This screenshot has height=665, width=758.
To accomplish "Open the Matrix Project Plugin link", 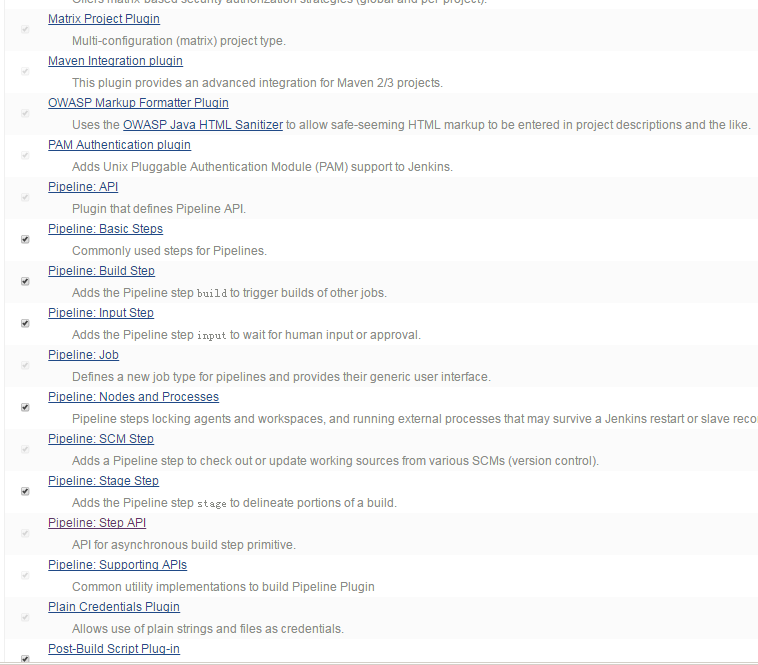I will tap(104, 19).
